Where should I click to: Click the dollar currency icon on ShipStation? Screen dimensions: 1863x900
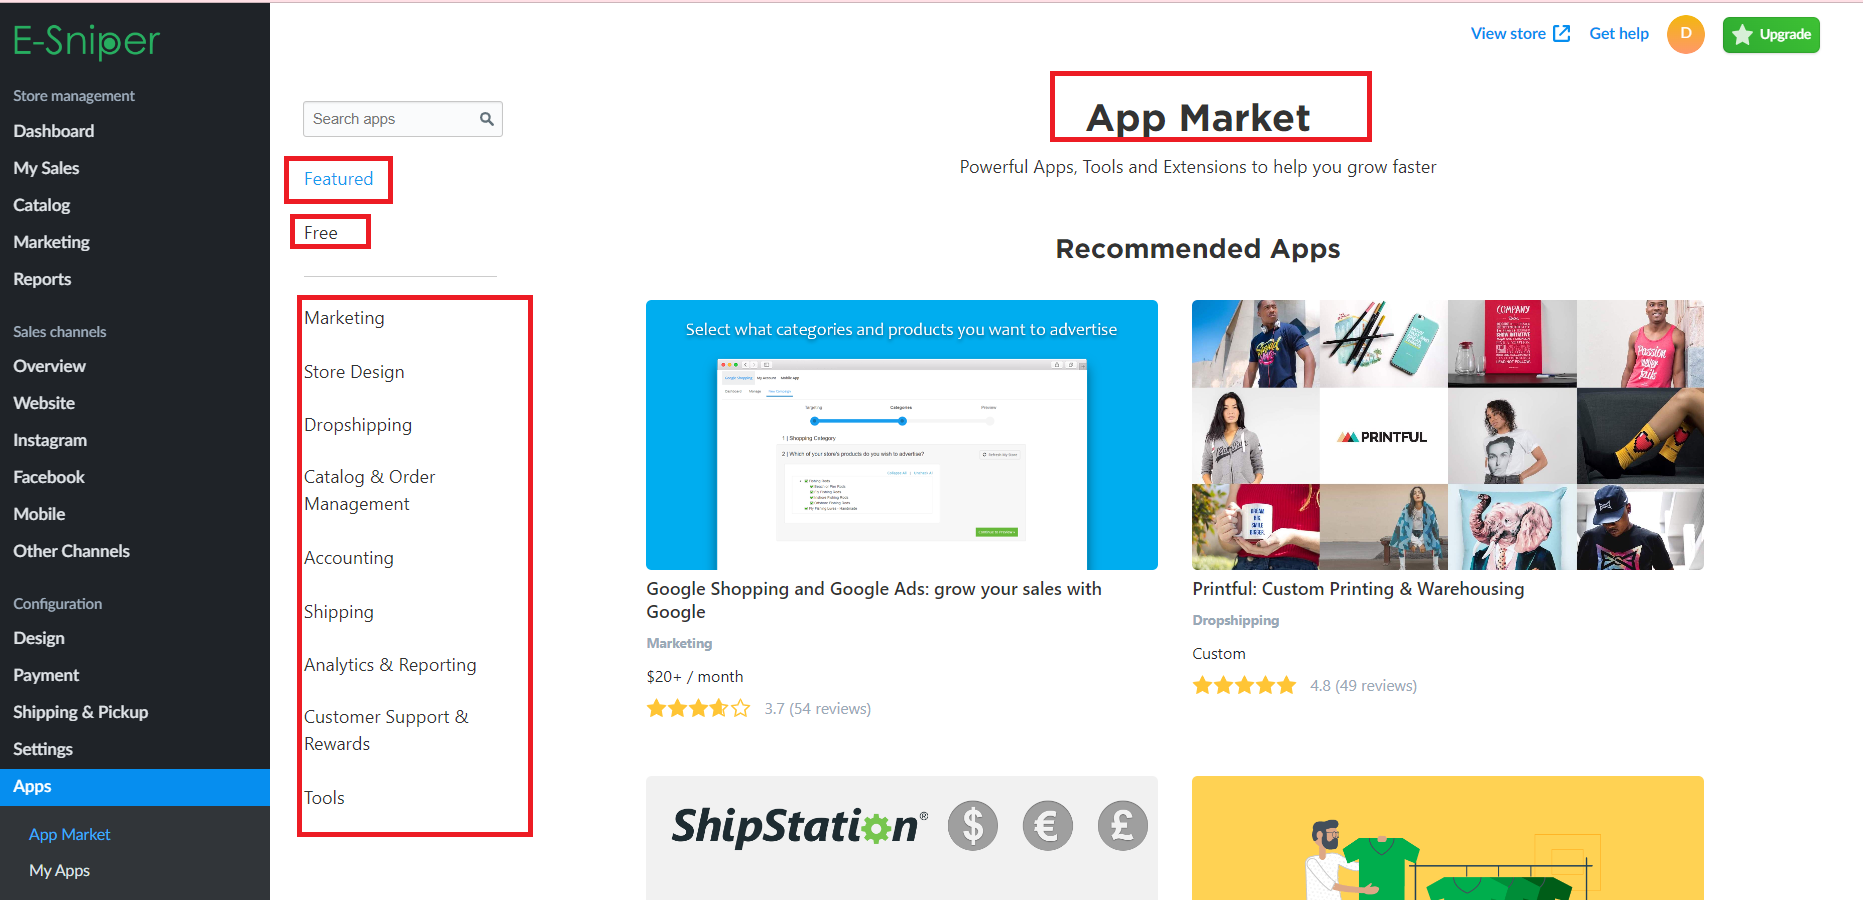click(973, 826)
